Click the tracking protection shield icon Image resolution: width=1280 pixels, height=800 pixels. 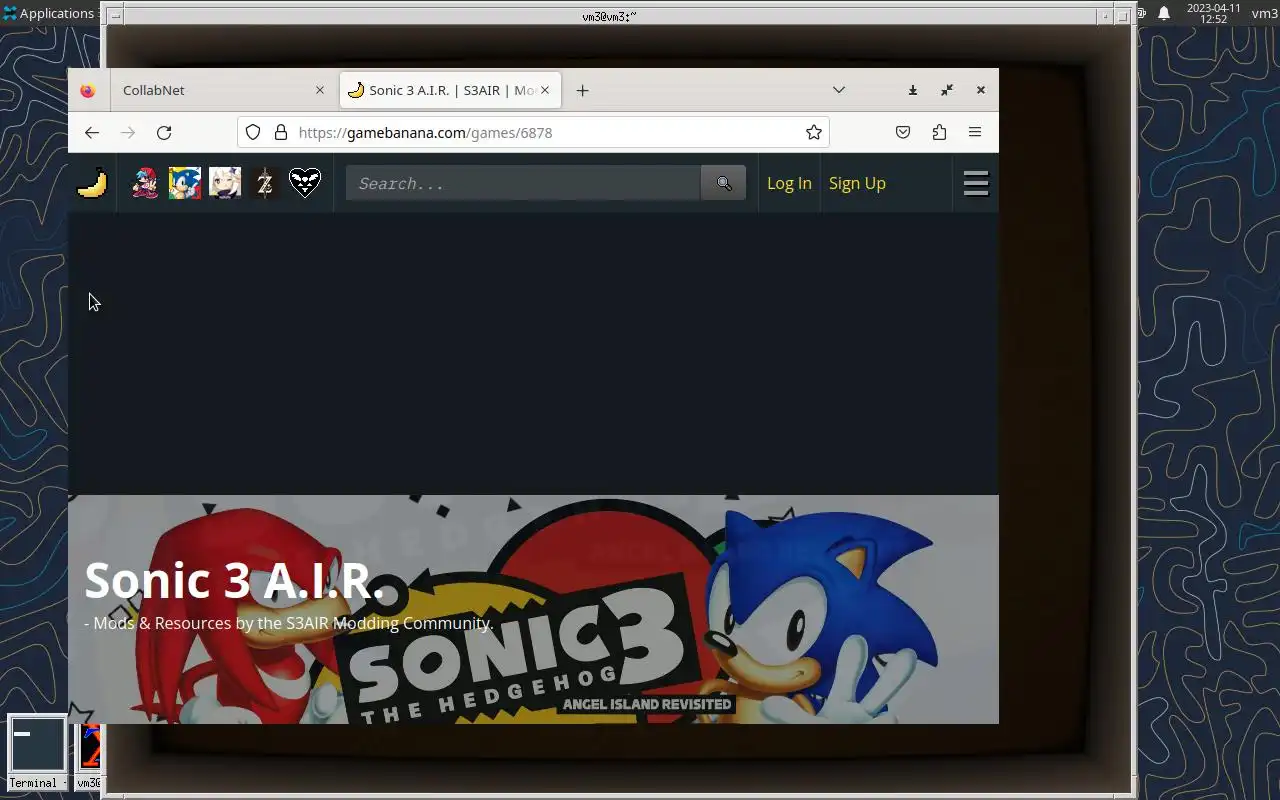253,132
